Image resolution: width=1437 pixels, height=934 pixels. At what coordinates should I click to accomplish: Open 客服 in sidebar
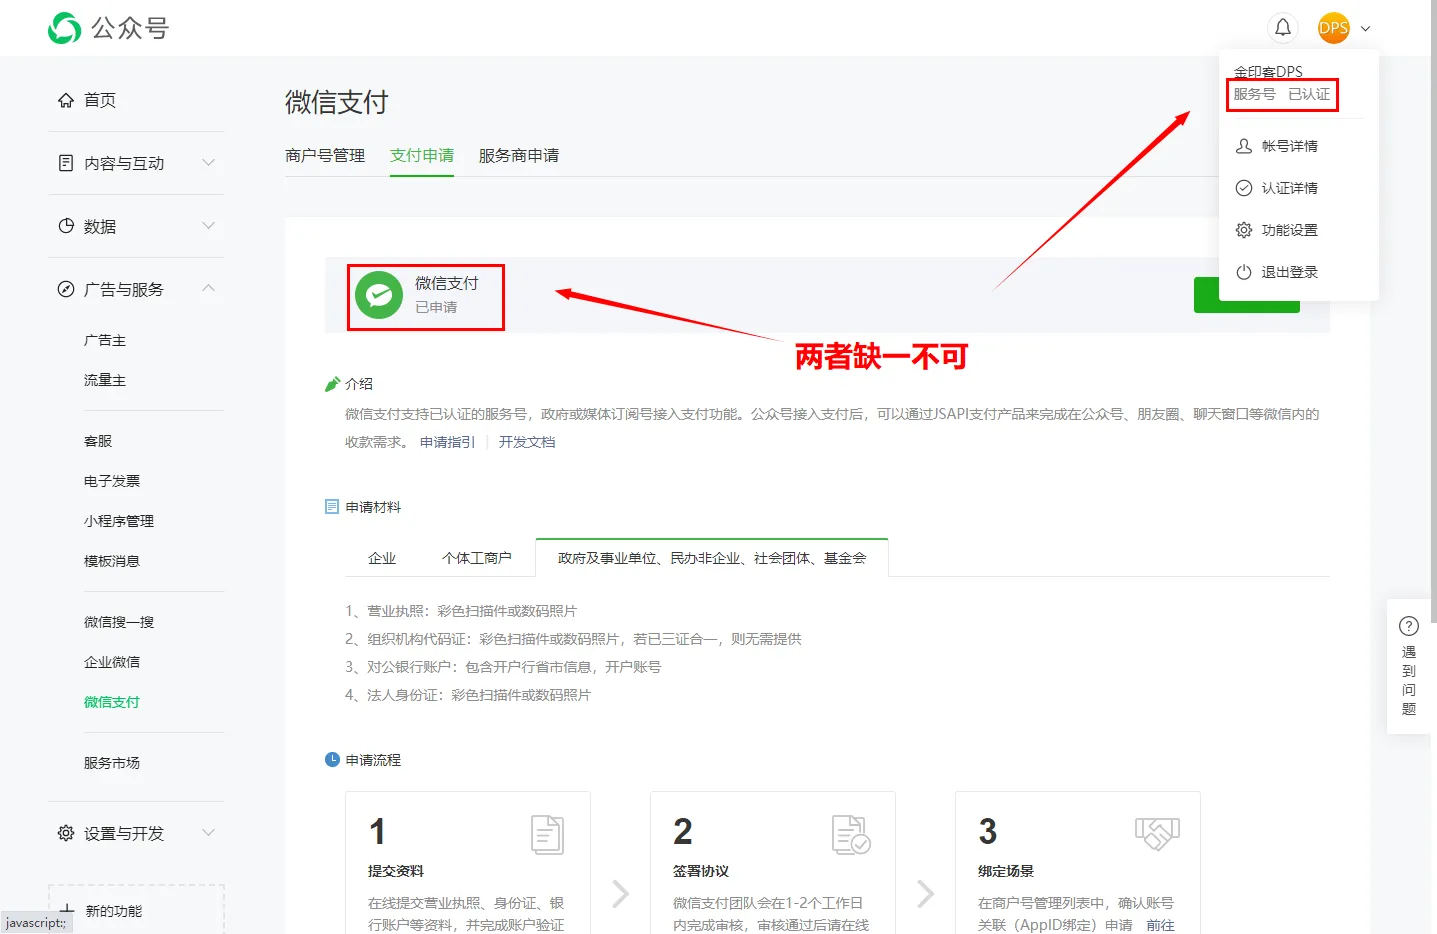tap(98, 441)
